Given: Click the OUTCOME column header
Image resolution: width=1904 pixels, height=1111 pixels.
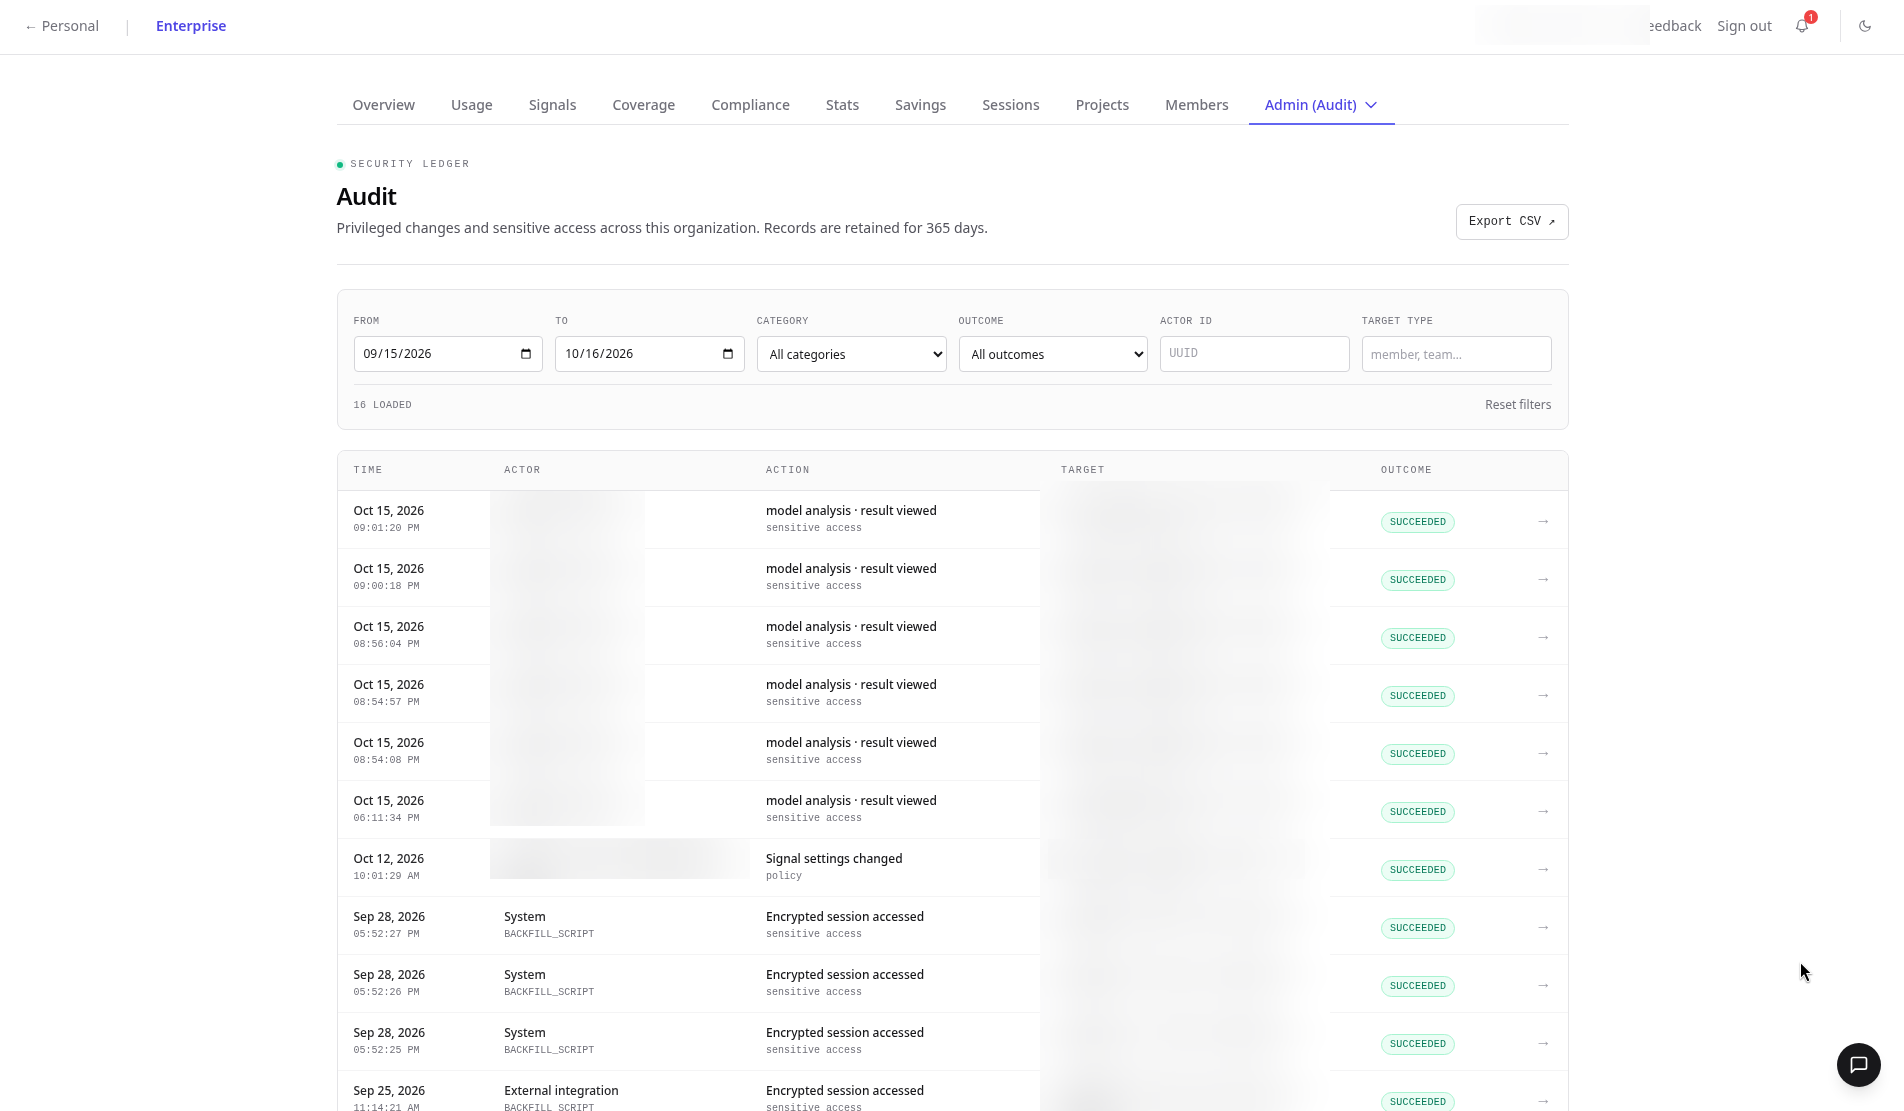Looking at the screenshot, I should (1406, 470).
